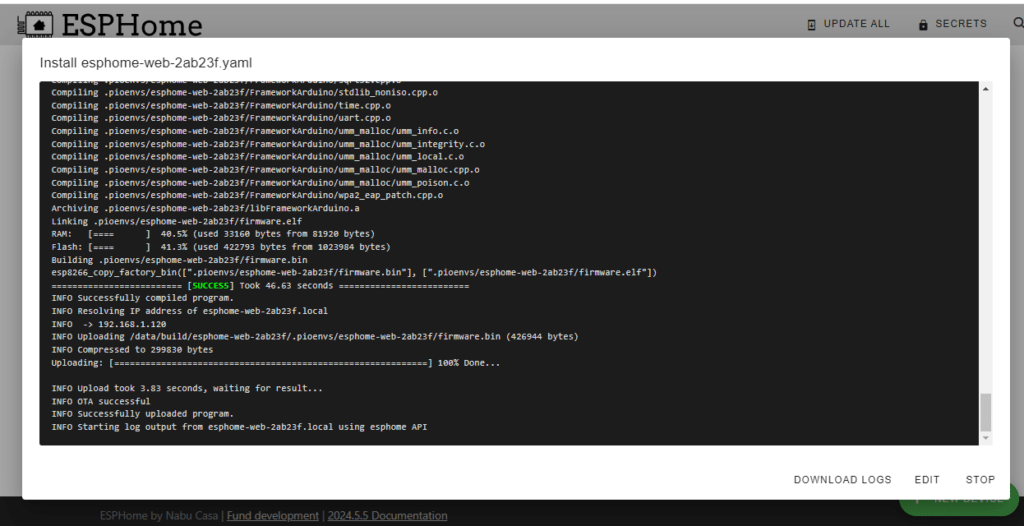Click the esp8266_copy_factory_bin log line

[x=354, y=272]
